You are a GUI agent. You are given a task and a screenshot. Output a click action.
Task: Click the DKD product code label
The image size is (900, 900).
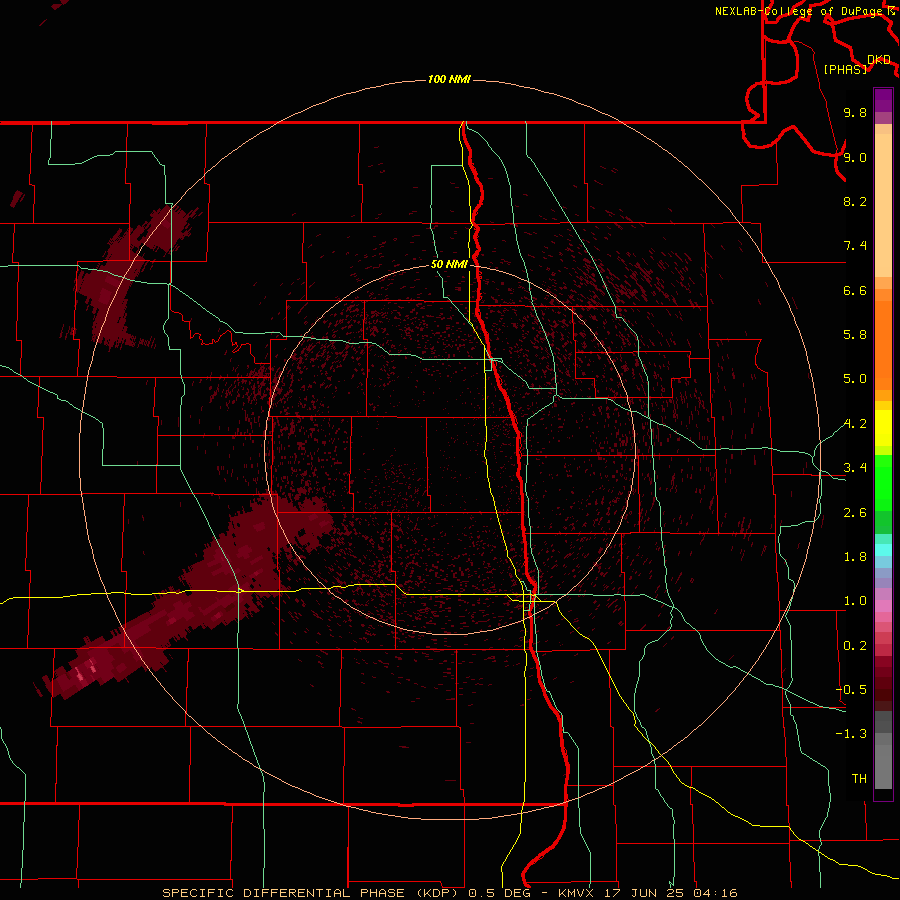(879, 60)
